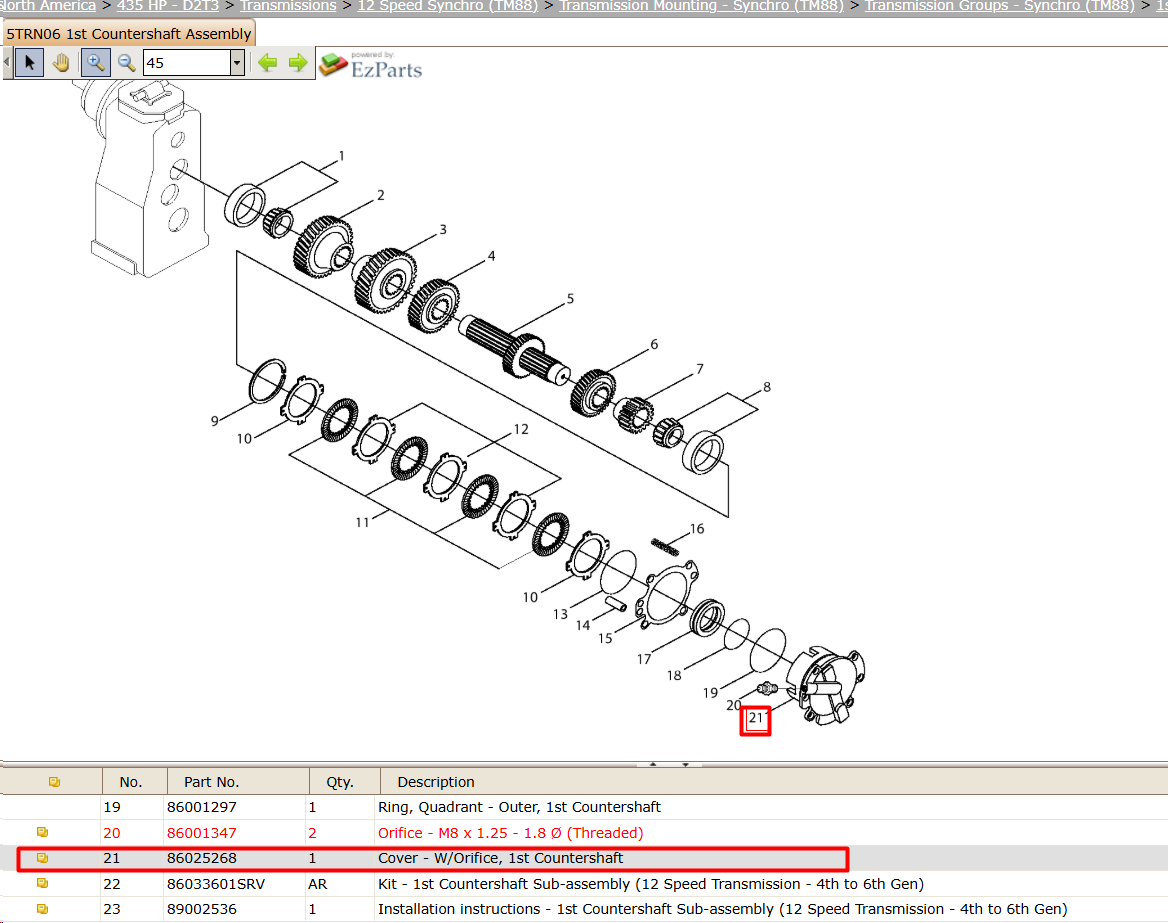Click callout 4 in the diagram
1168x923 pixels.
[x=491, y=256]
